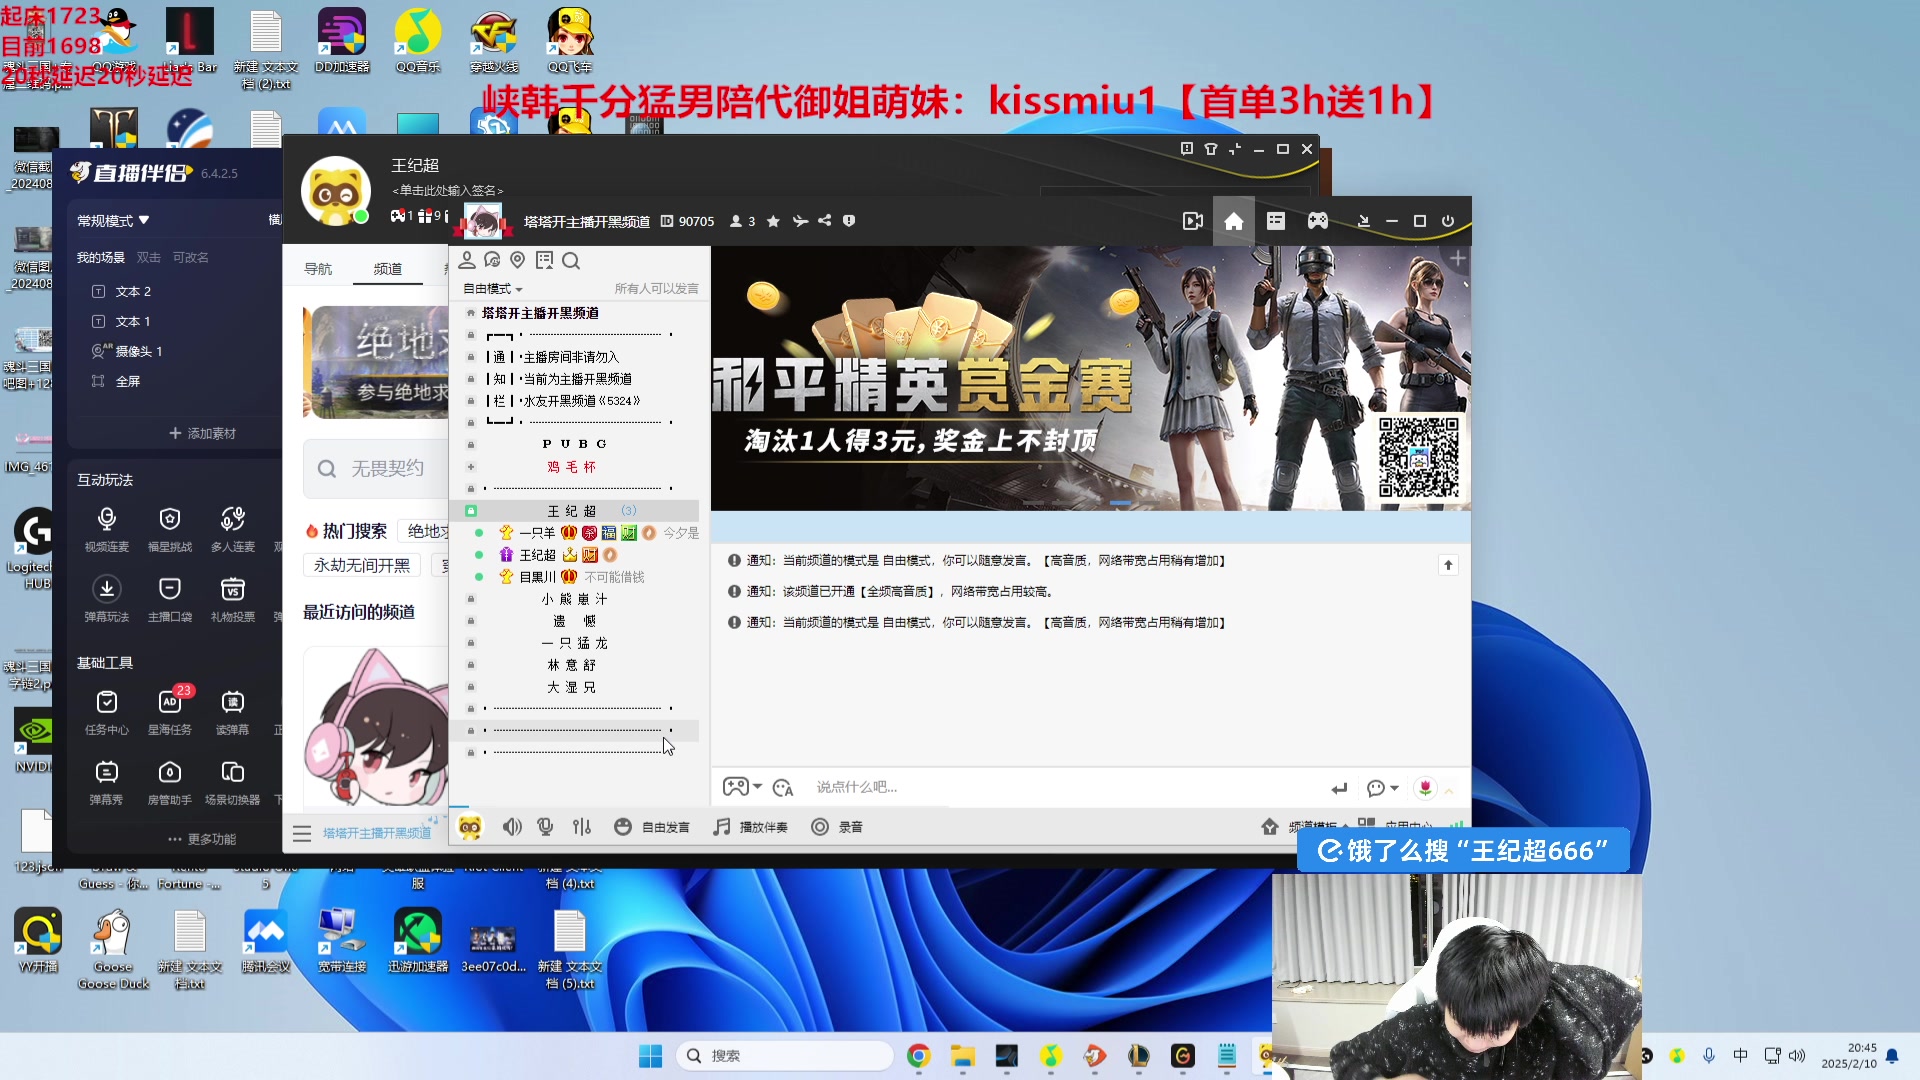This screenshot has width=1920, height=1080.
Task: Click the 和平精英赏金赛 banner image
Action: click(1091, 379)
